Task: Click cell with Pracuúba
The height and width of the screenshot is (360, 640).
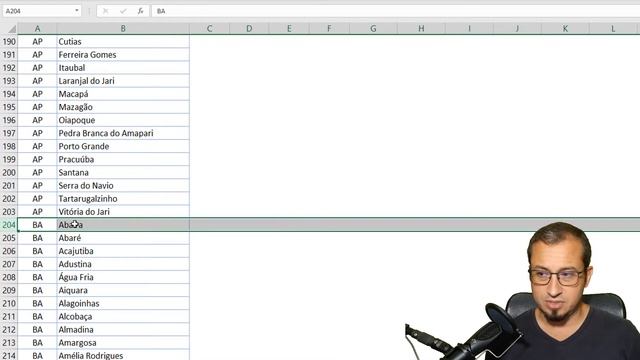Action: tap(123, 159)
